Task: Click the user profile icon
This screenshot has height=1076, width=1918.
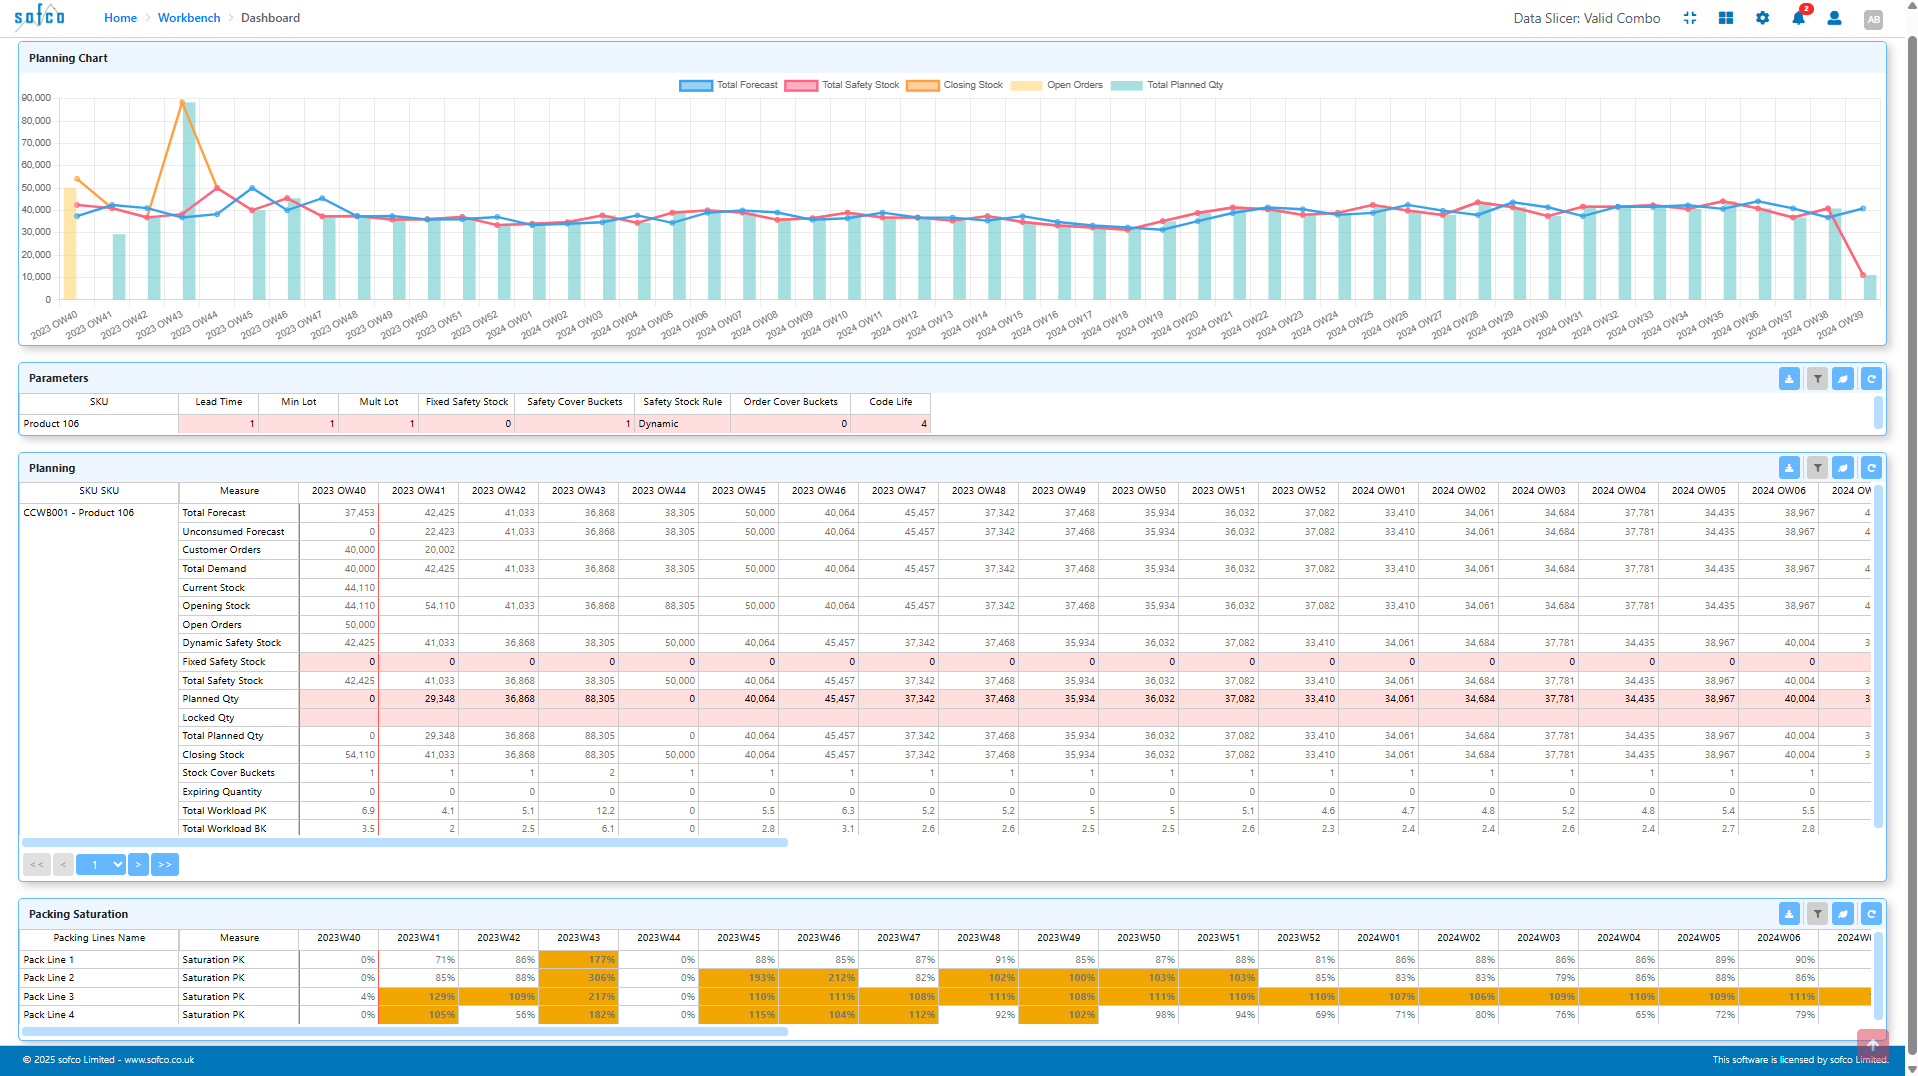Action: pyautogui.click(x=1834, y=18)
